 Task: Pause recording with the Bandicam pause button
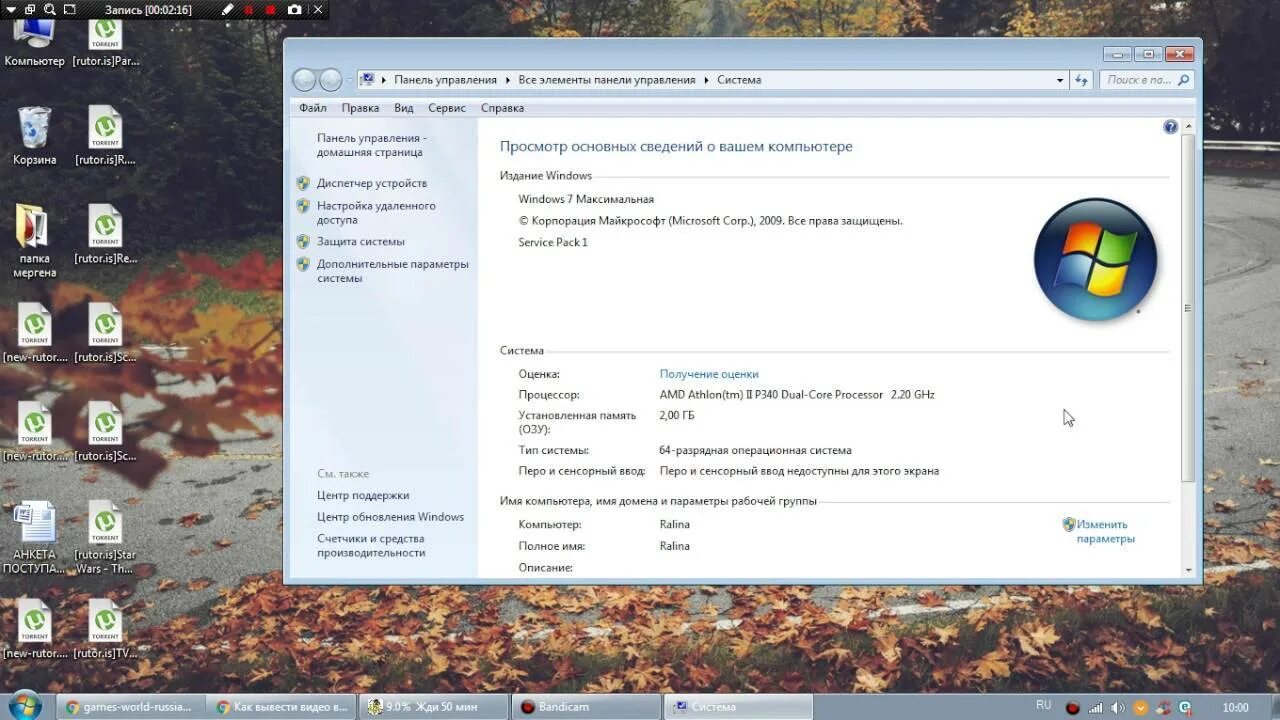[249, 10]
